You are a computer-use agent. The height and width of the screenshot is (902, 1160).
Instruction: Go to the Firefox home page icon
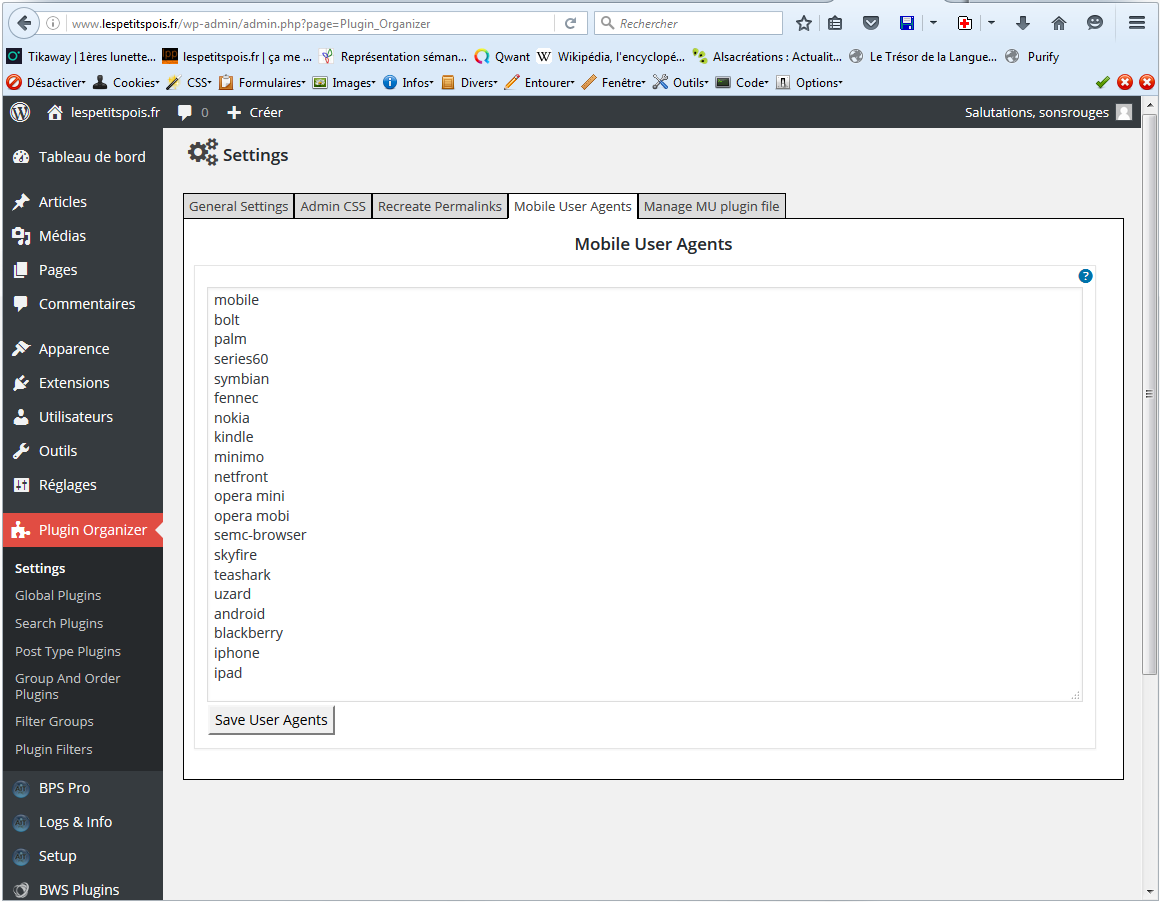pos(1059,23)
